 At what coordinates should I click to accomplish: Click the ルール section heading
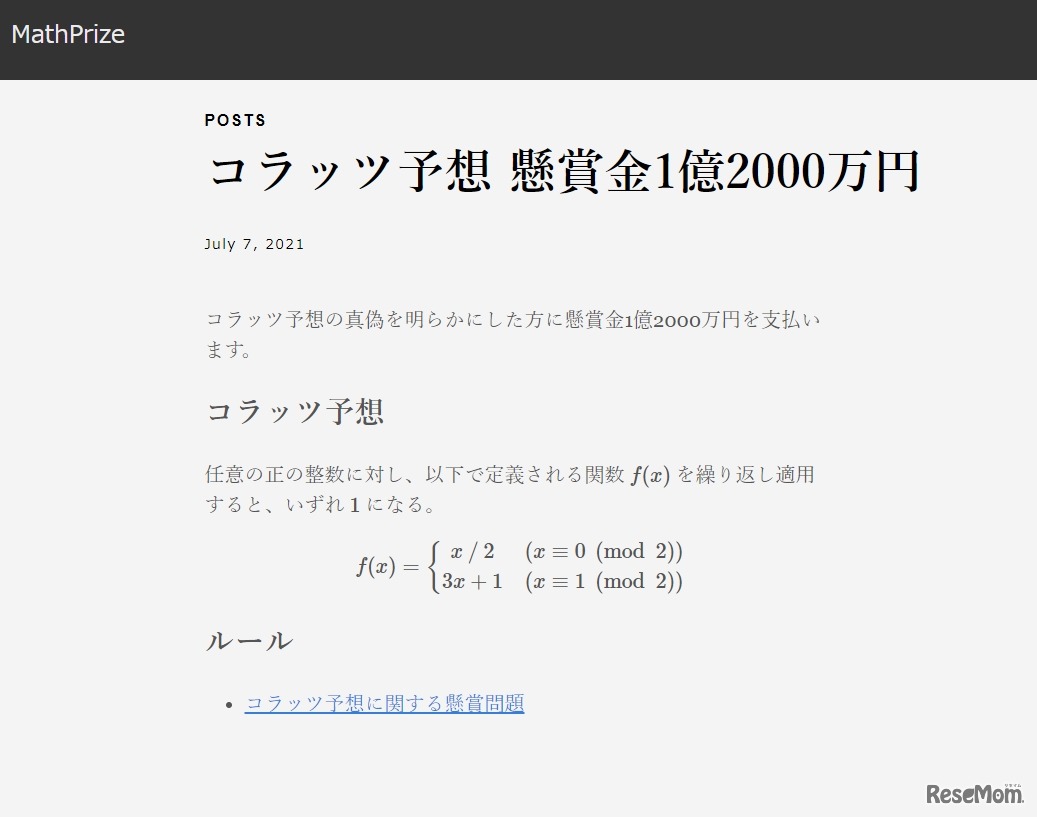pyautogui.click(x=247, y=640)
